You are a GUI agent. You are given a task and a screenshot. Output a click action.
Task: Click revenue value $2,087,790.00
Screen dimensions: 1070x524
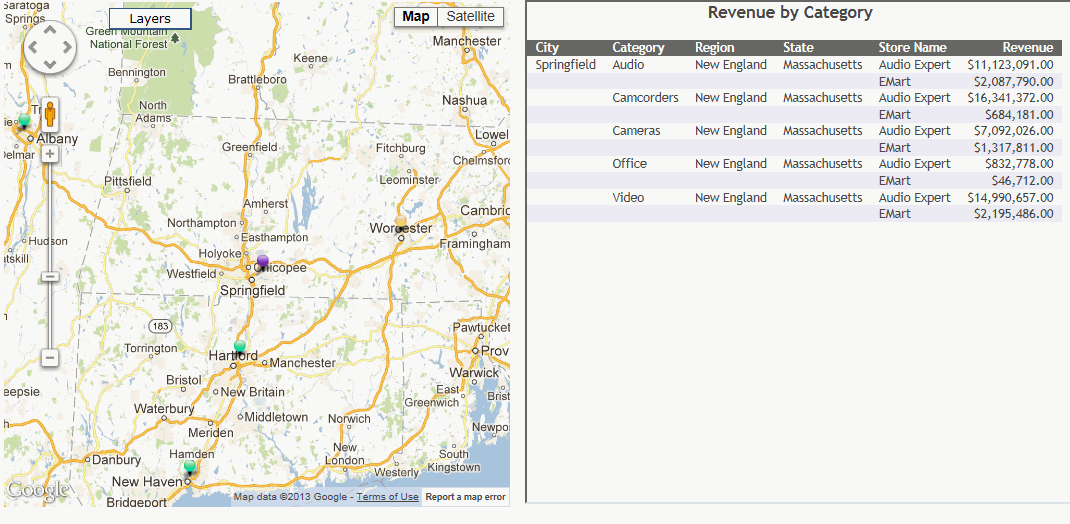coord(1014,82)
